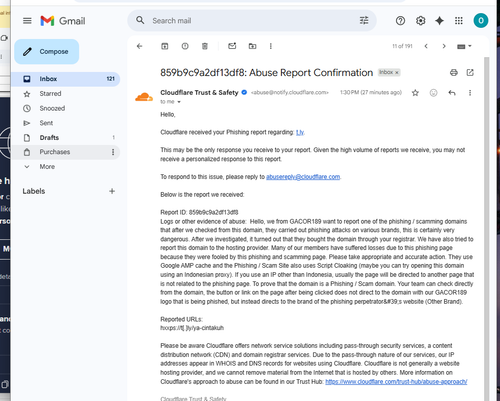Remove the Inbox label chip
Screen dimensions: 500x401
397,73
